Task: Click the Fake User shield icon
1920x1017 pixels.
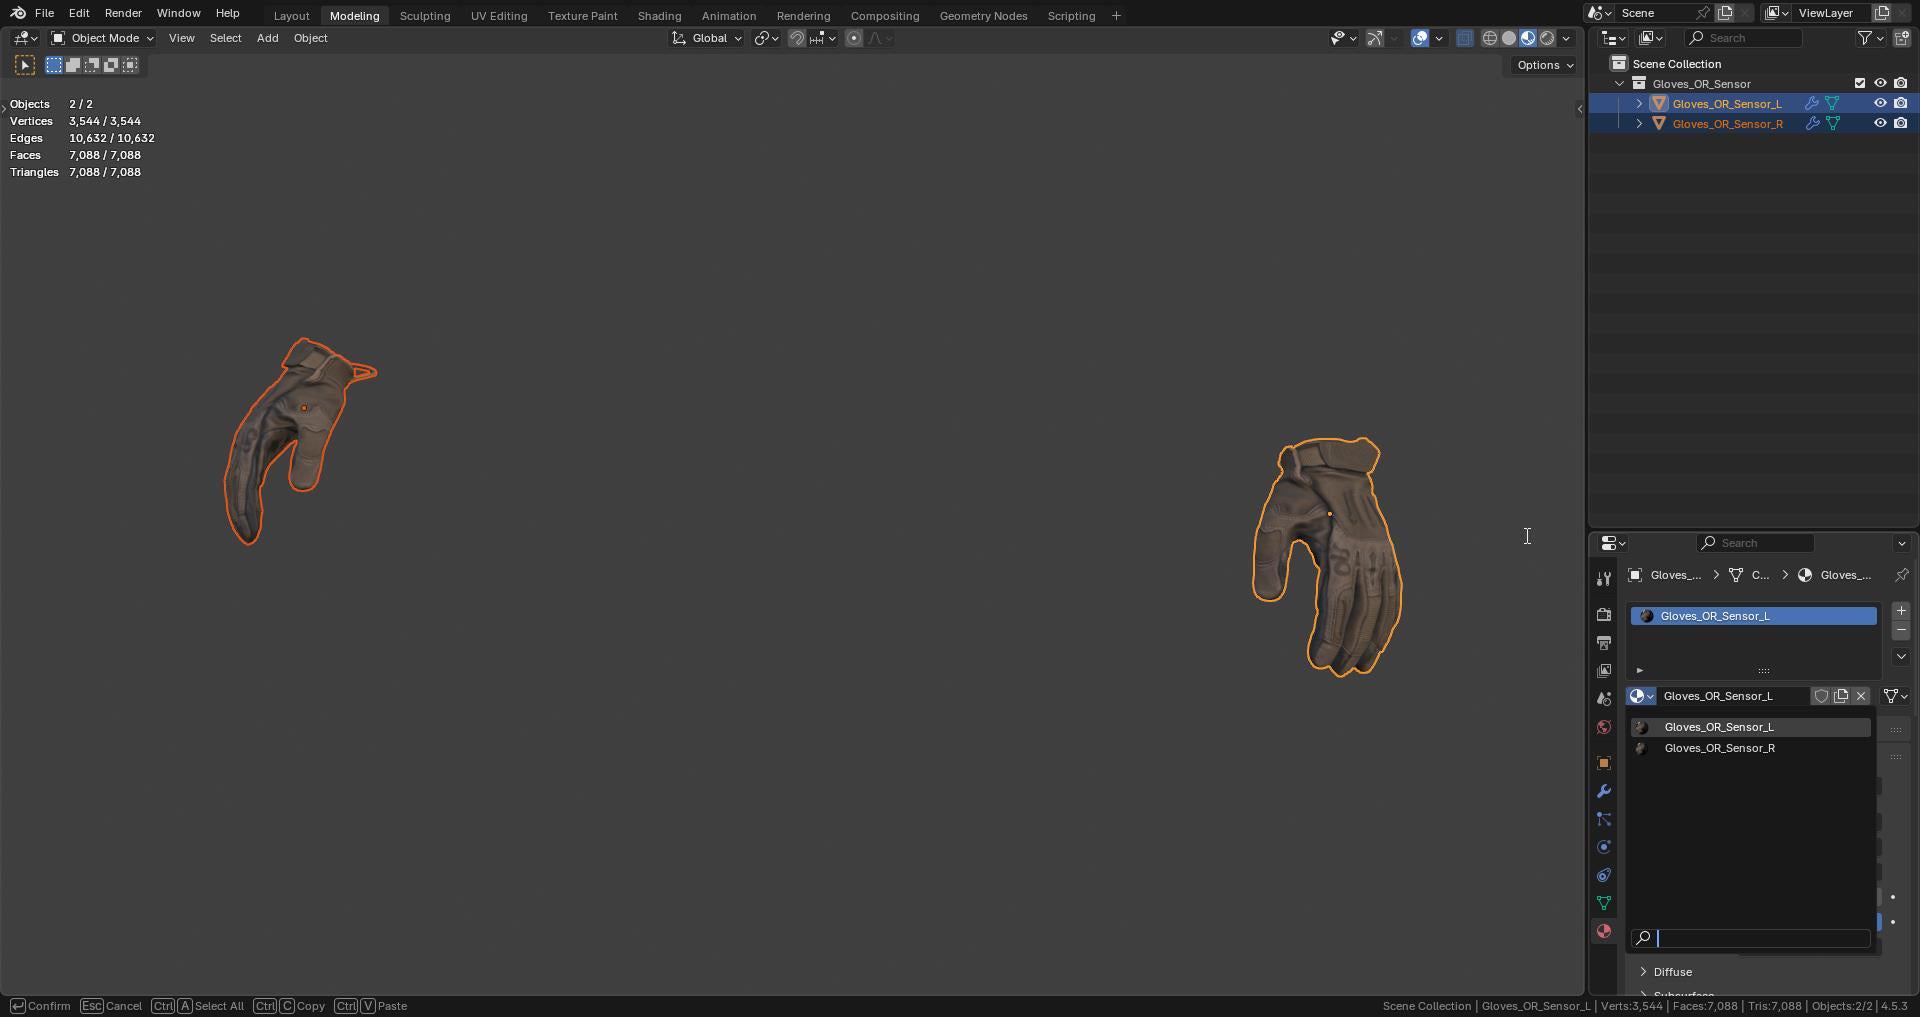Action: click(1821, 696)
